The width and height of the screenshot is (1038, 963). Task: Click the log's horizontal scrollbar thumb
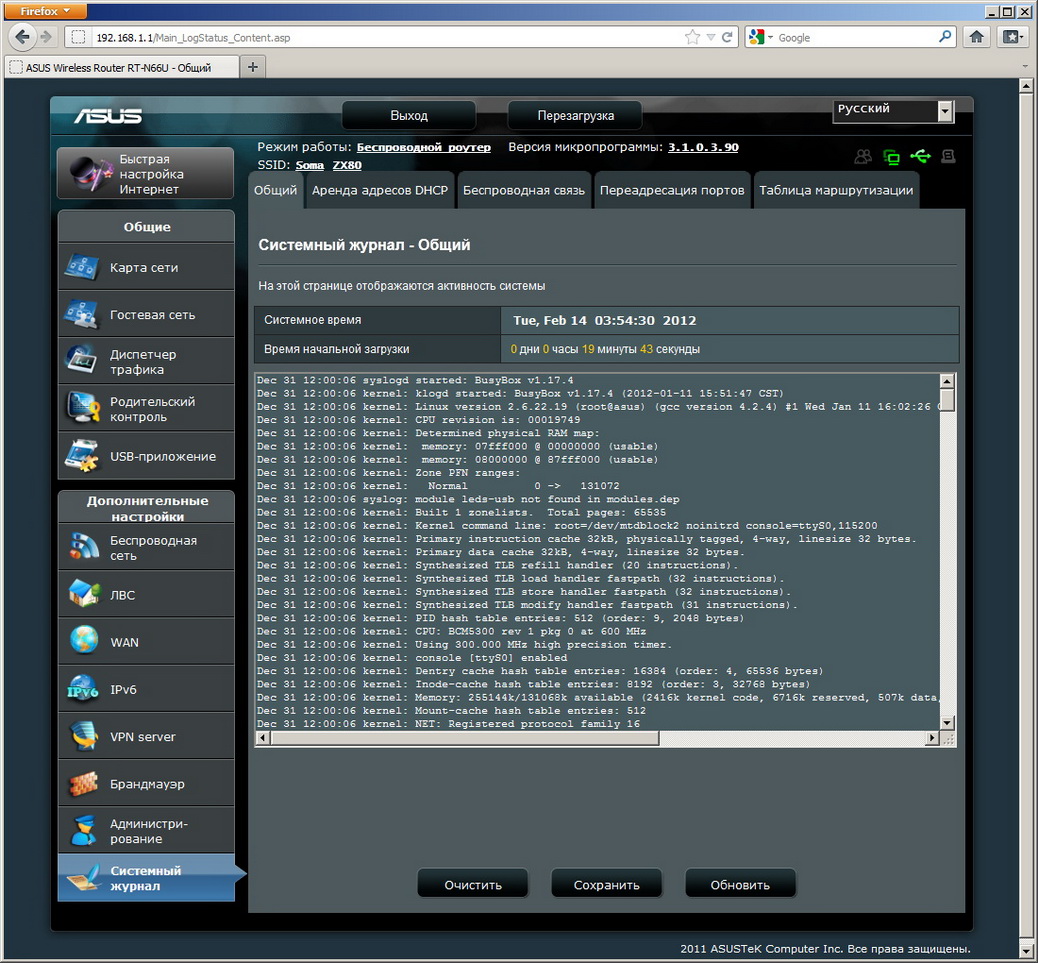[x=460, y=738]
